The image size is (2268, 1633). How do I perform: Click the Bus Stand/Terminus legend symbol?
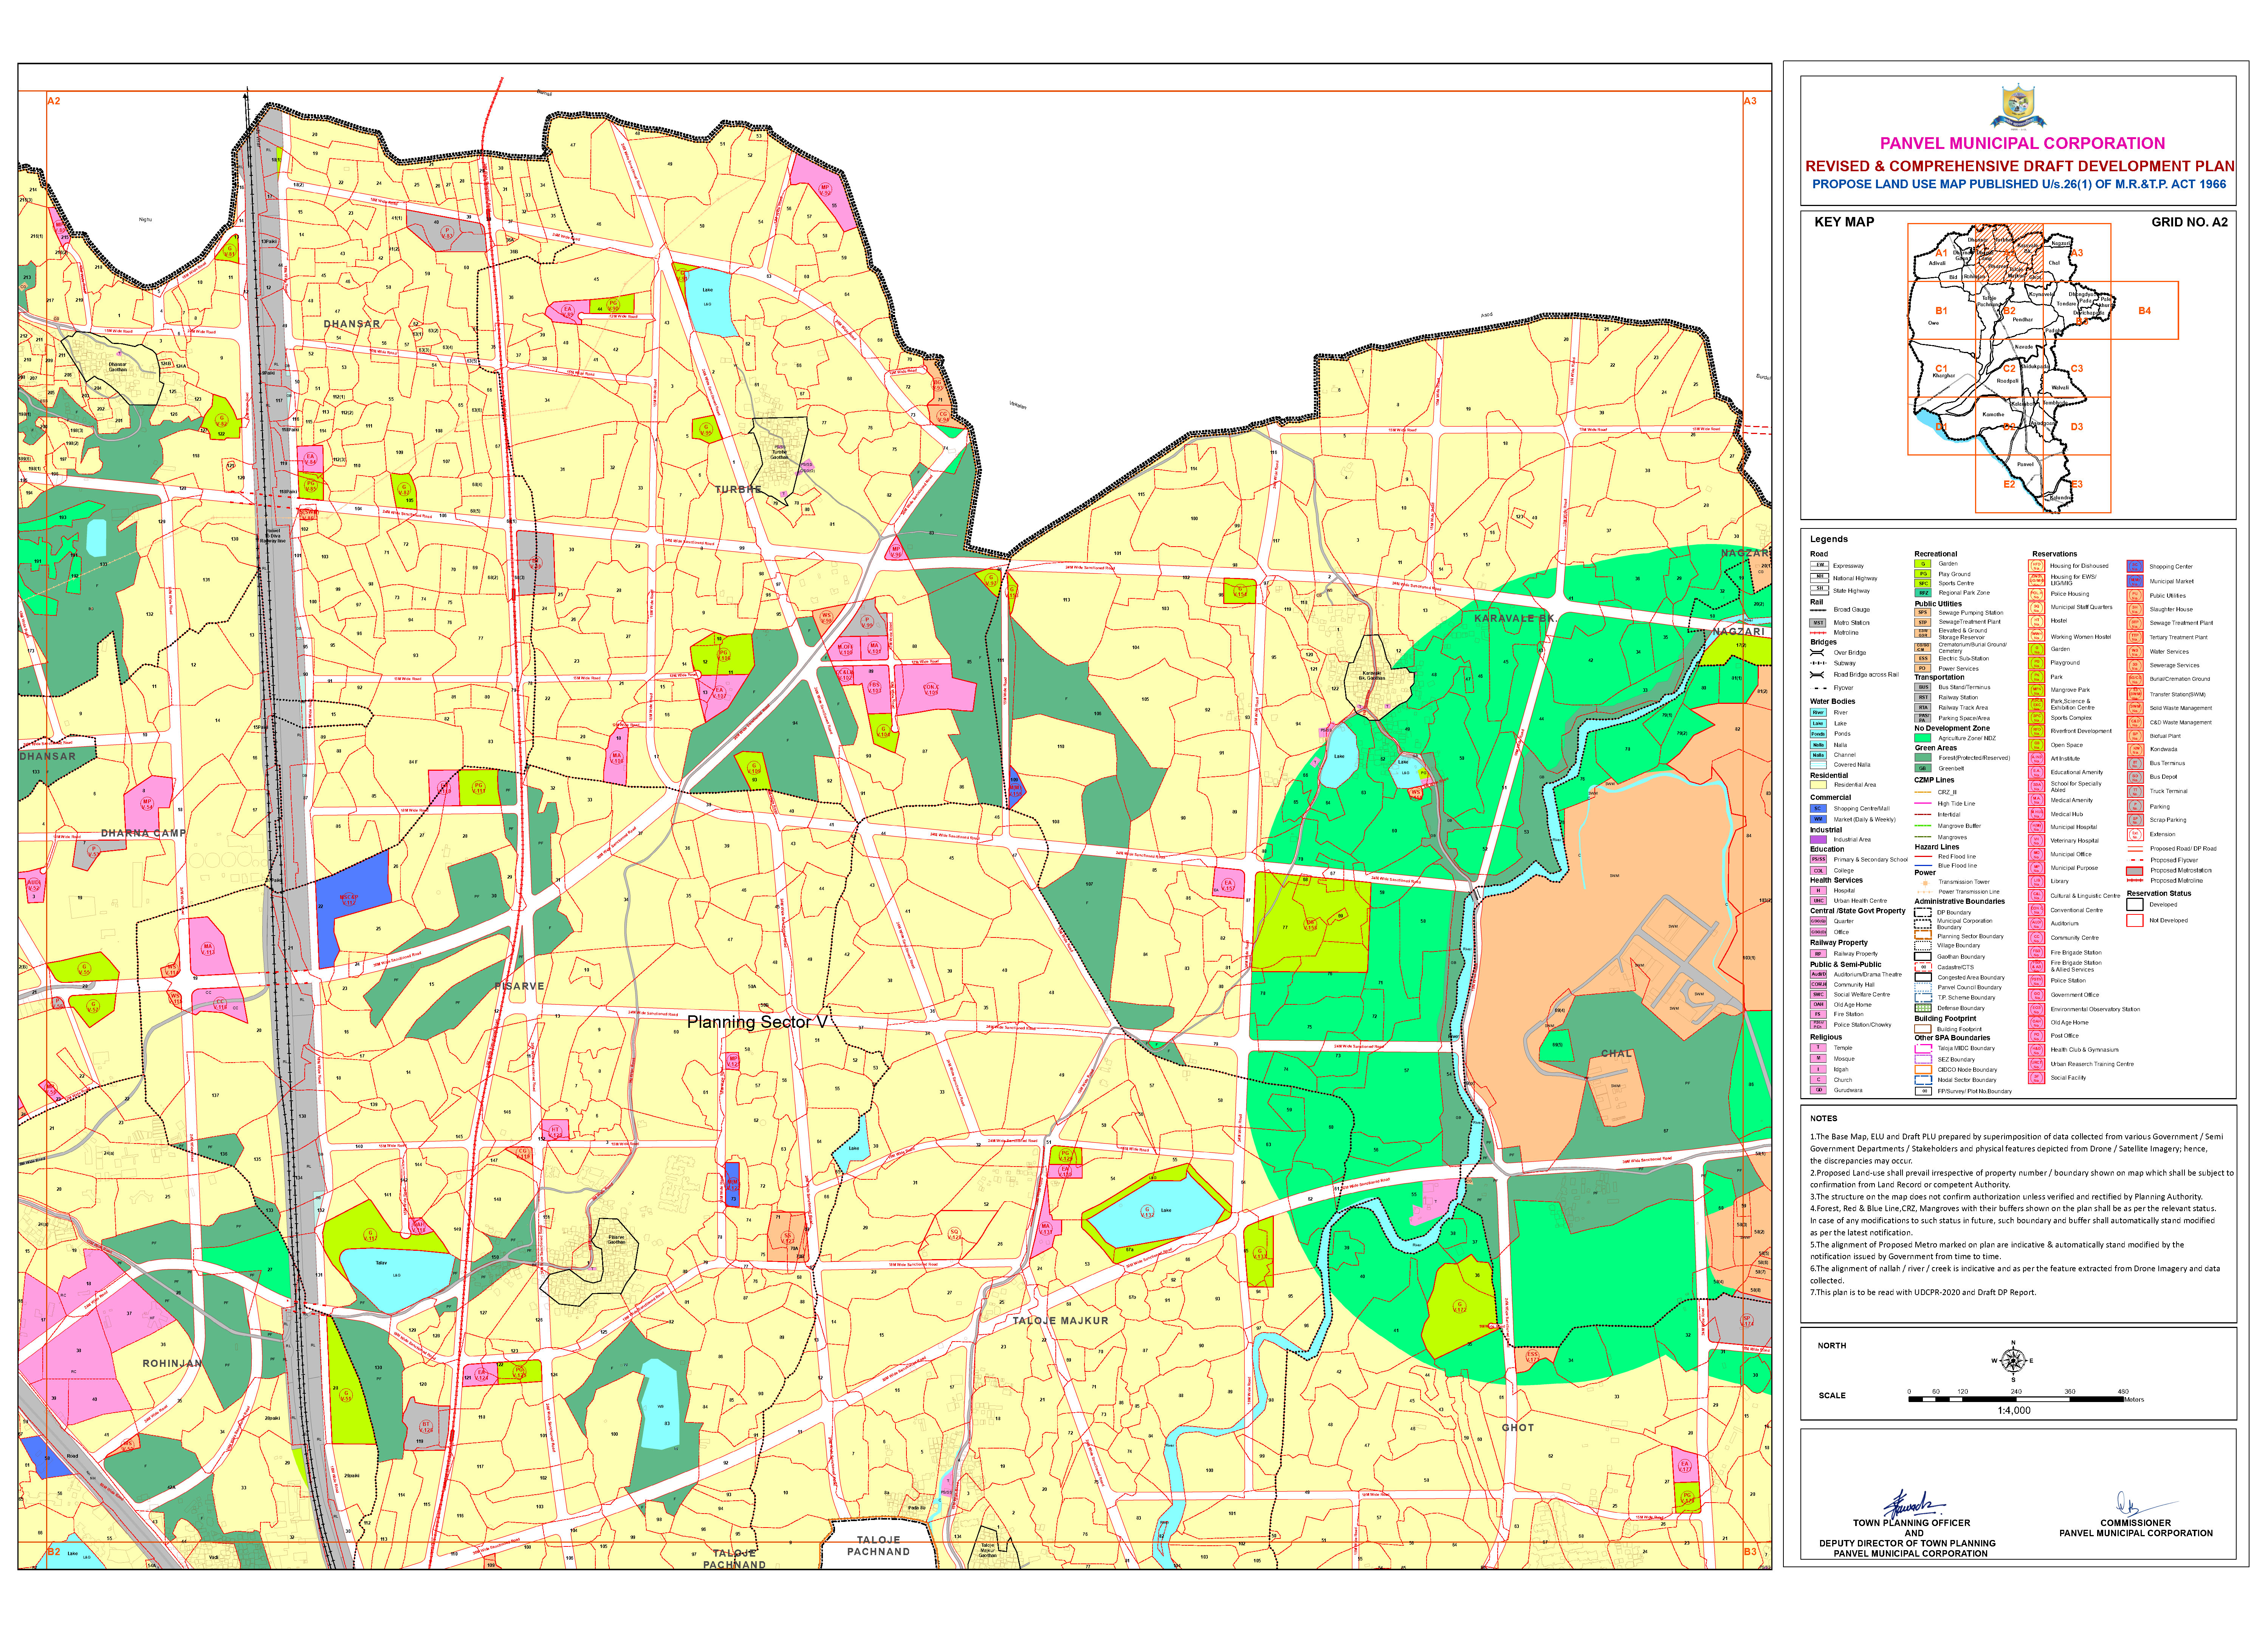click(x=1923, y=687)
